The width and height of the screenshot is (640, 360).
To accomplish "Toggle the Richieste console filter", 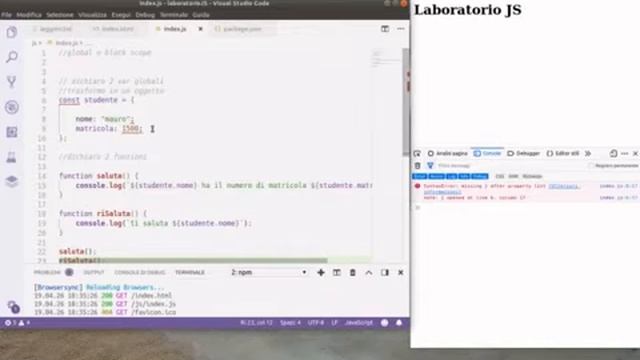I will click(x=532, y=176).
